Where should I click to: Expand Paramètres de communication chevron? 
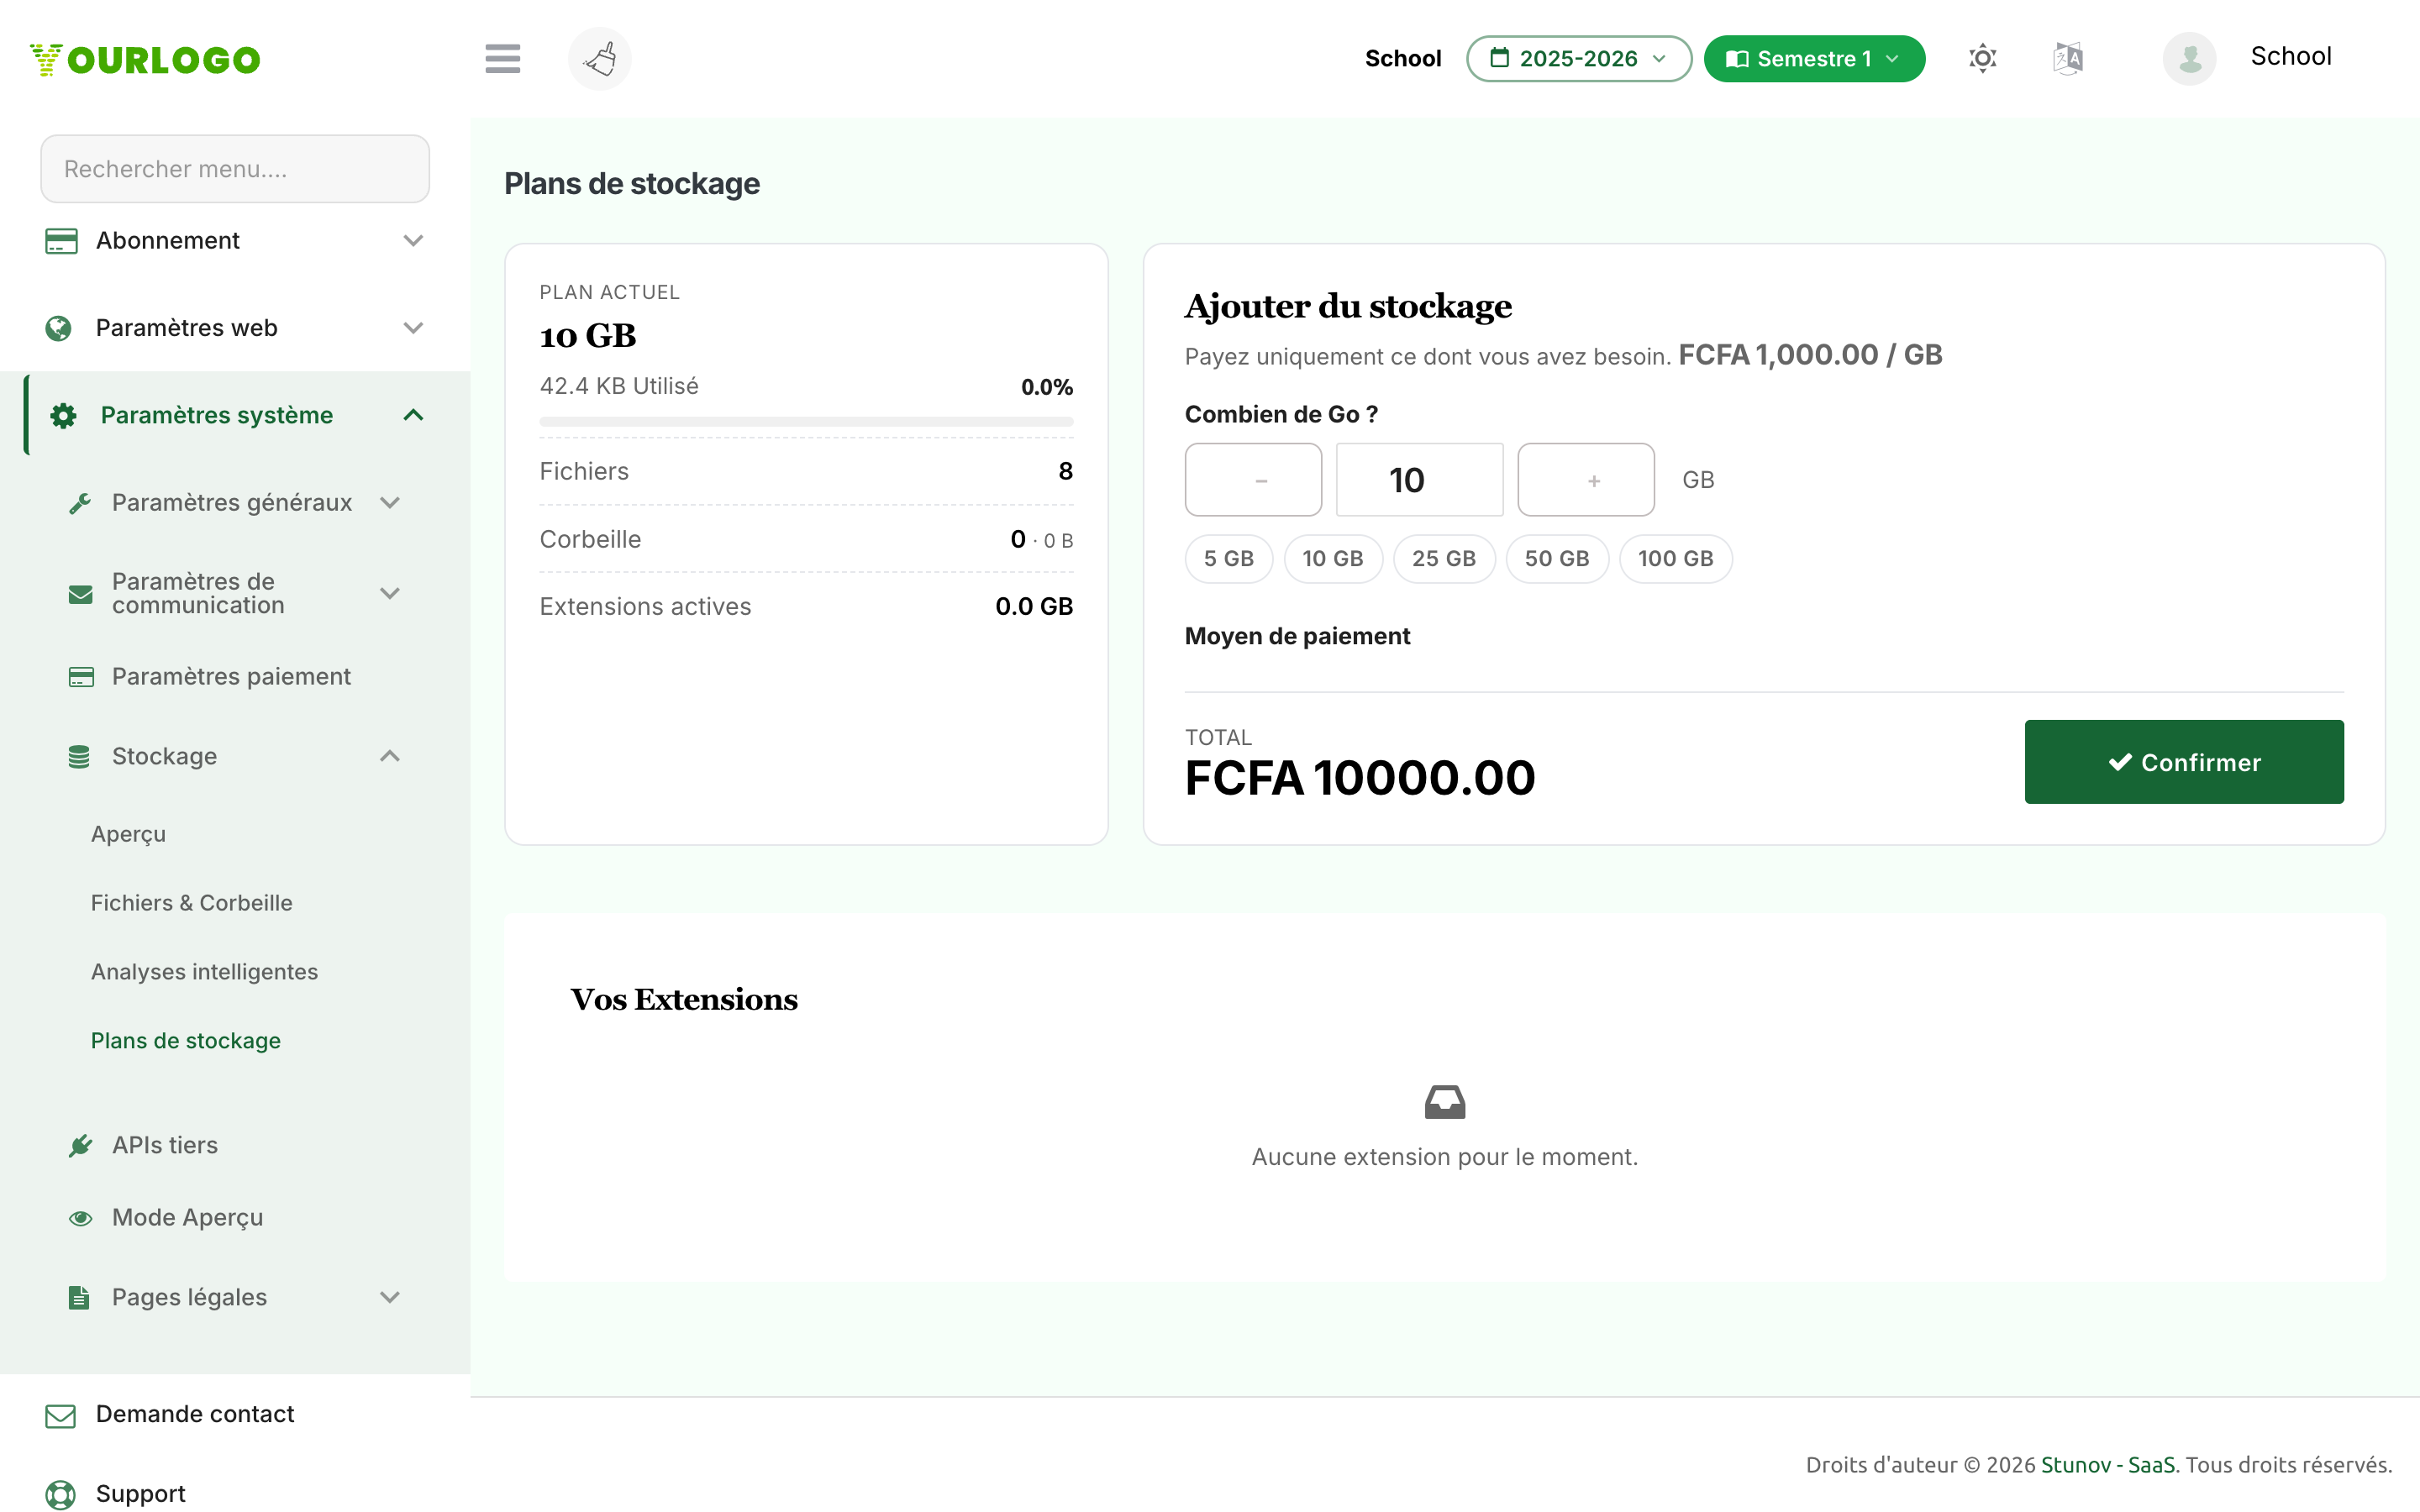pos(390,594)
